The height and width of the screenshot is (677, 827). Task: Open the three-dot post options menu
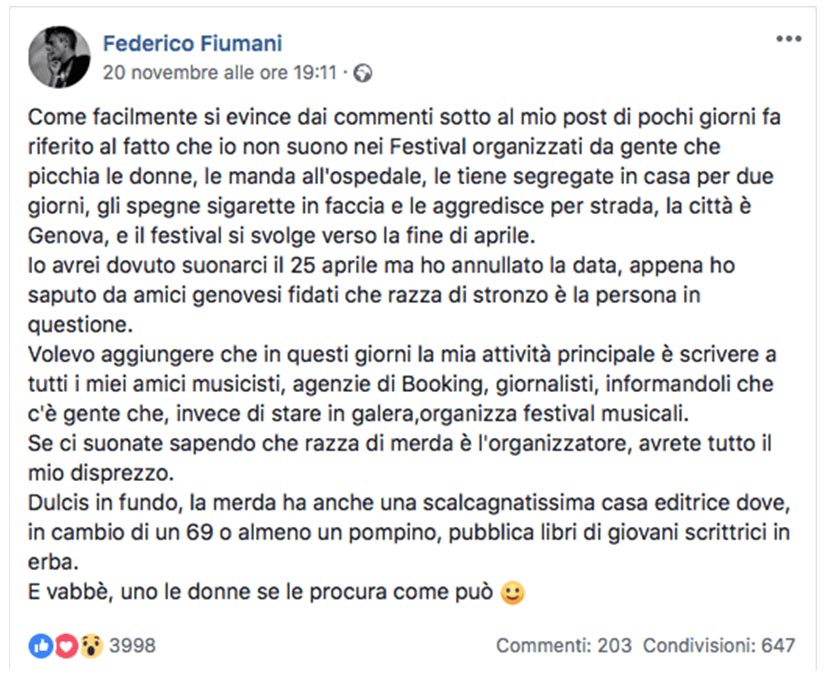[788, 39]
